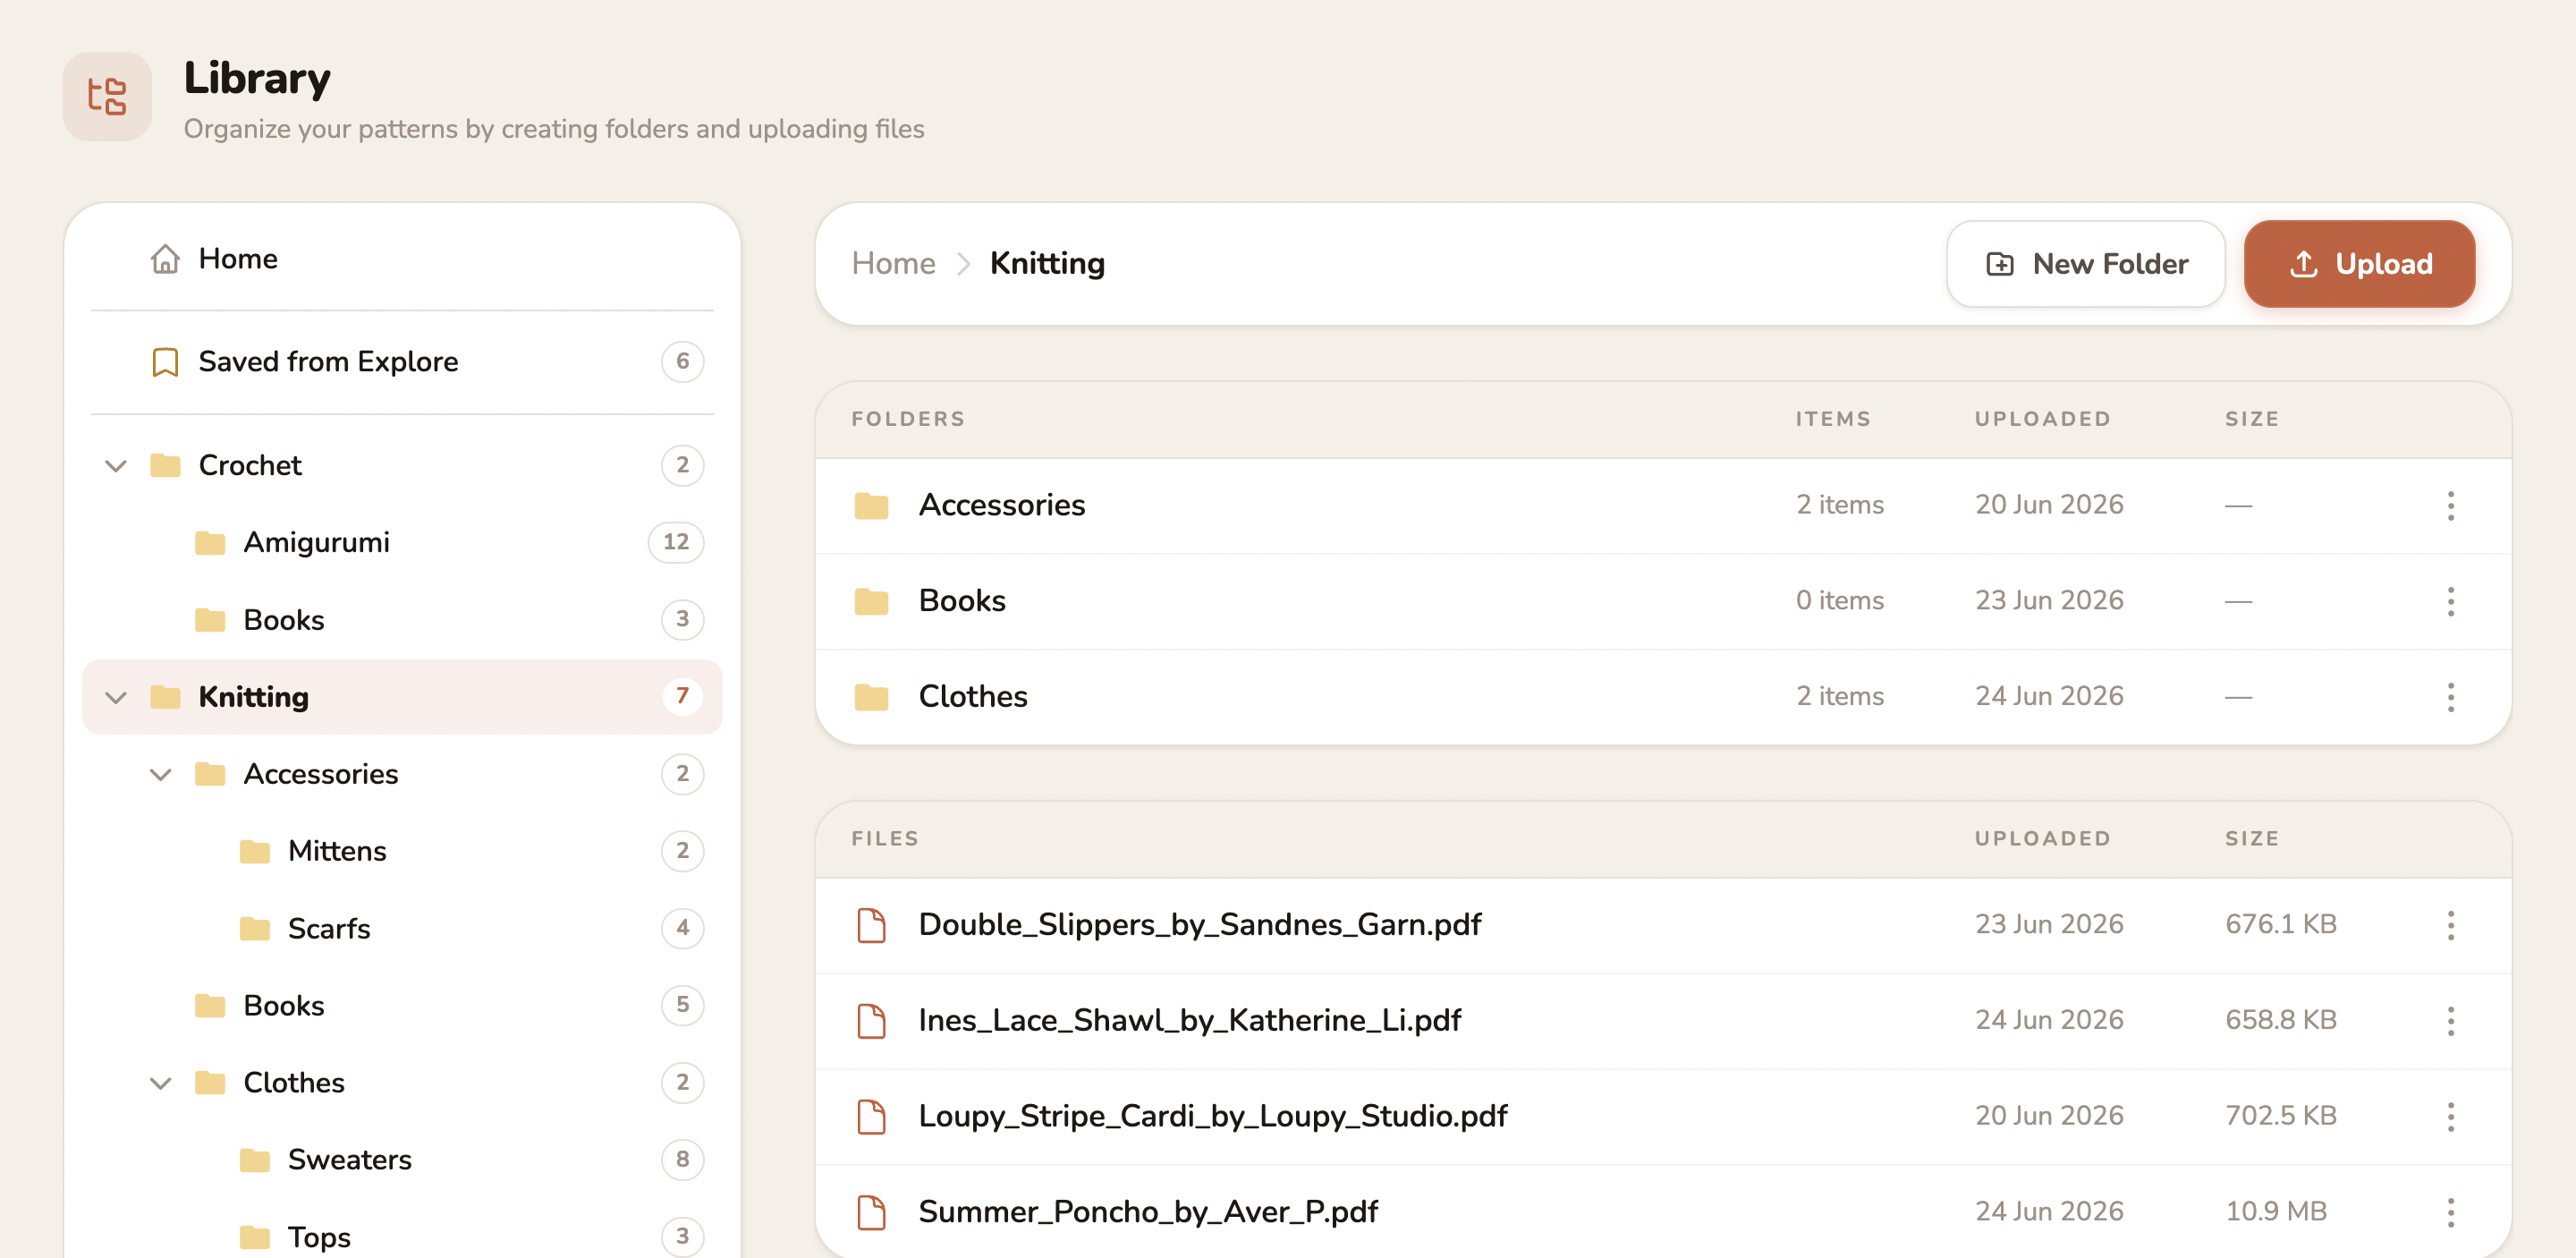Select Mittens folder in the sidebar tree

click(402, 851)
